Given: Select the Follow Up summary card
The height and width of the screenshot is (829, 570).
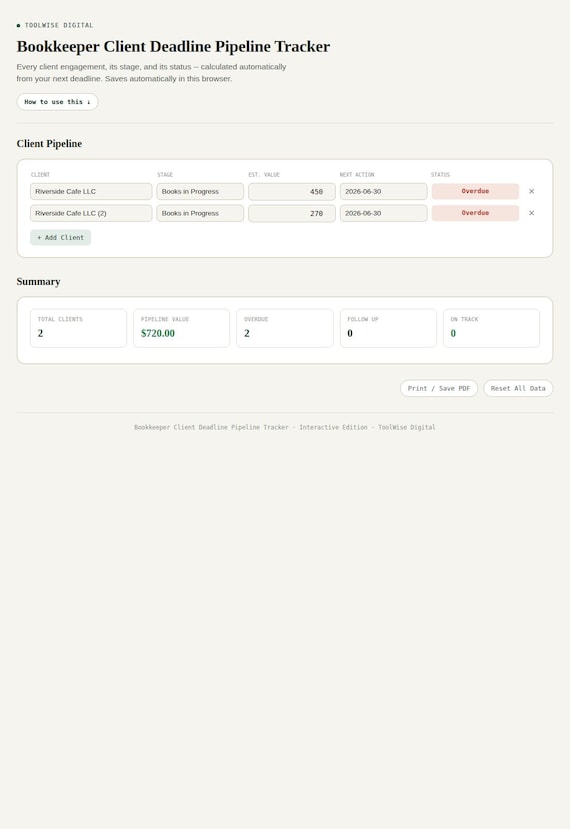Looking at the screenshot, I should 388,328.
